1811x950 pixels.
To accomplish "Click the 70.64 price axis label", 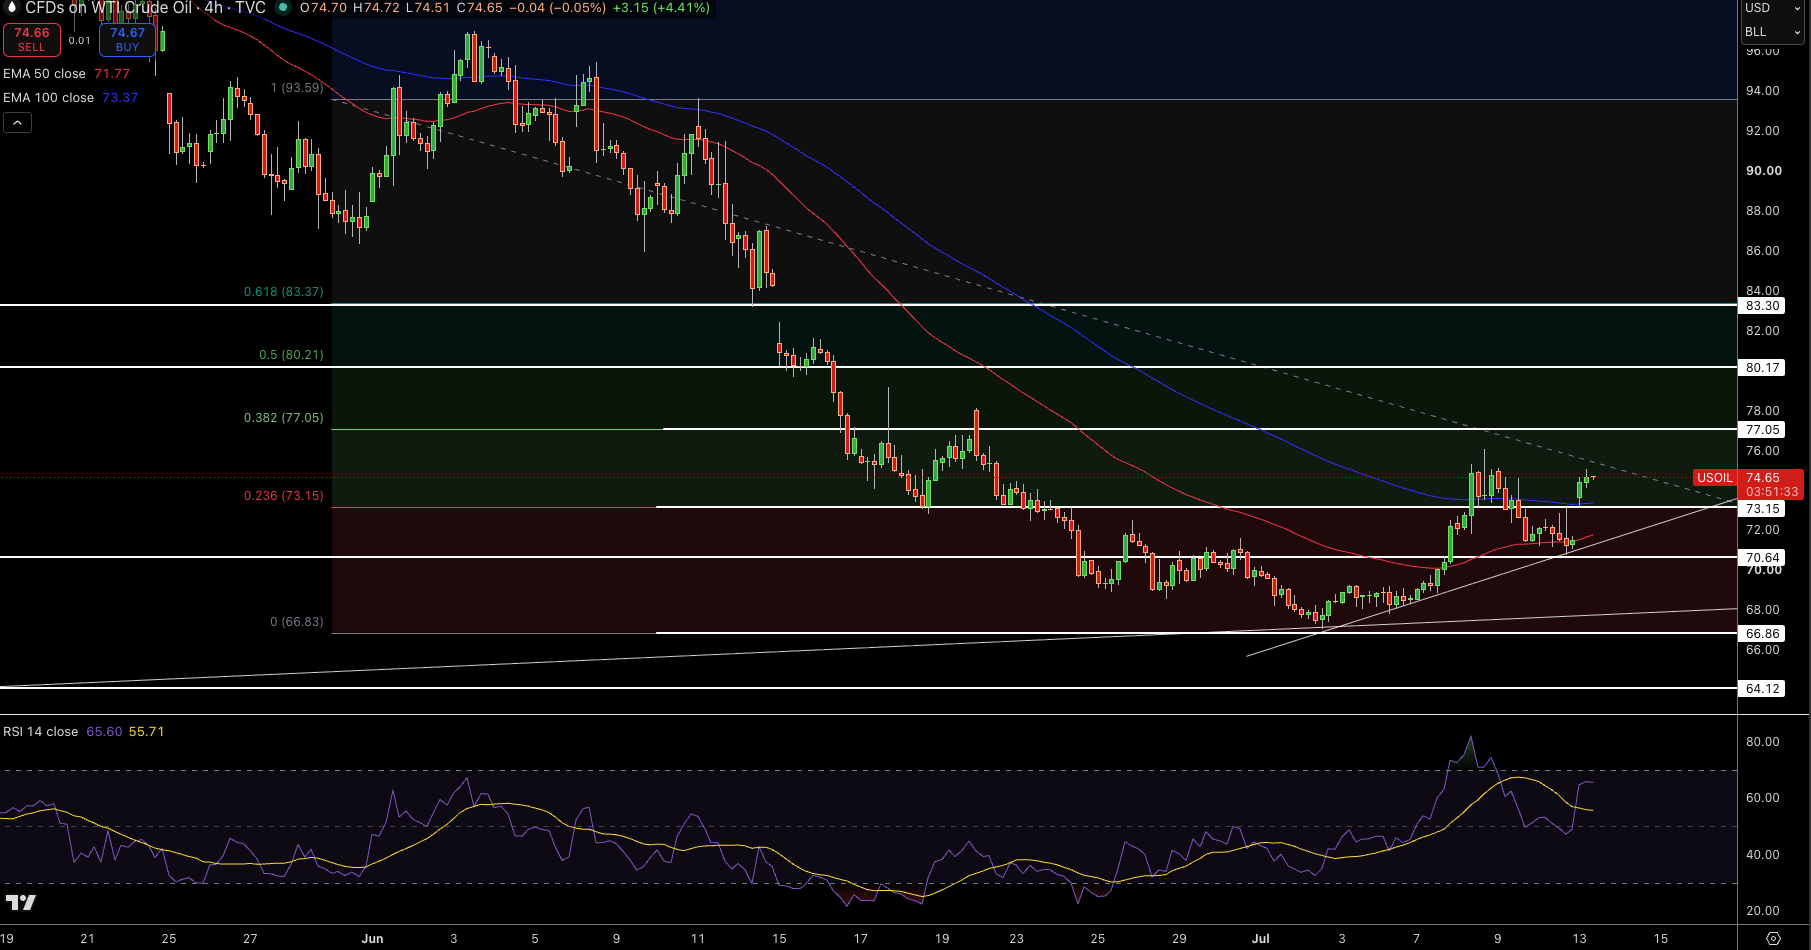I will tap(1763, 558).
